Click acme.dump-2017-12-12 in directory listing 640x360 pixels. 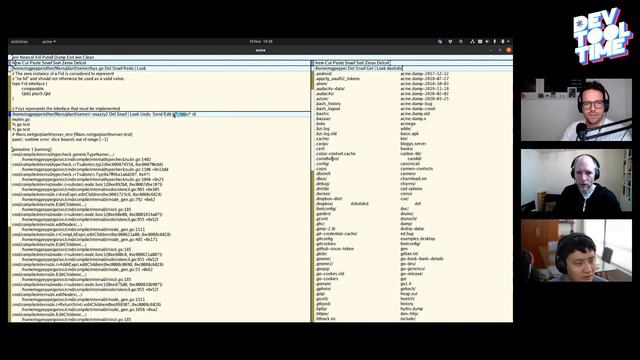click(x=424, y=73)
